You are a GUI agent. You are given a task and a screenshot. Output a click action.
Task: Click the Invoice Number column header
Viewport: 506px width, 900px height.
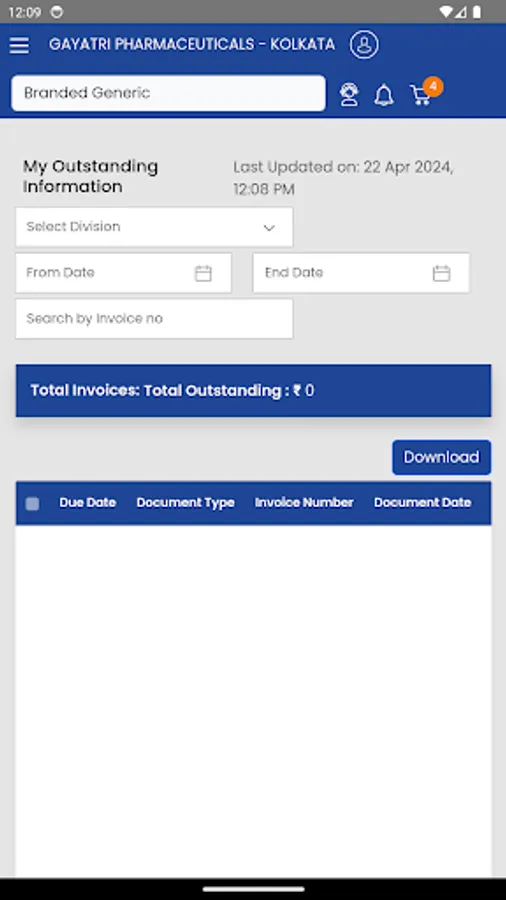(x=304, y=502)
